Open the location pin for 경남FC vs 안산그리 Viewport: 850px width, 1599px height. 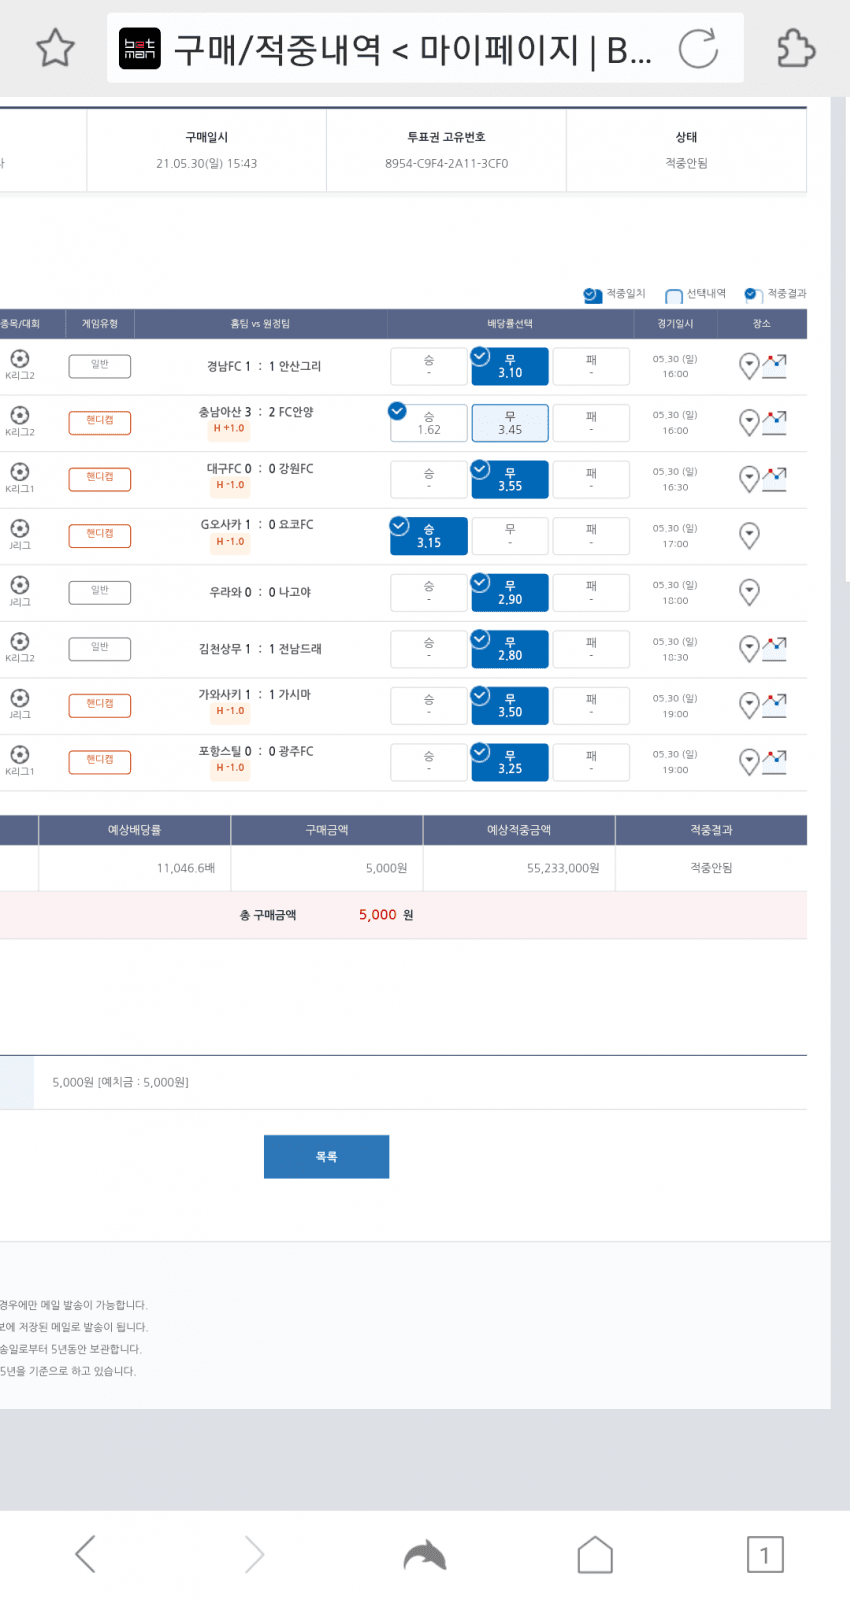coord(749,366)
